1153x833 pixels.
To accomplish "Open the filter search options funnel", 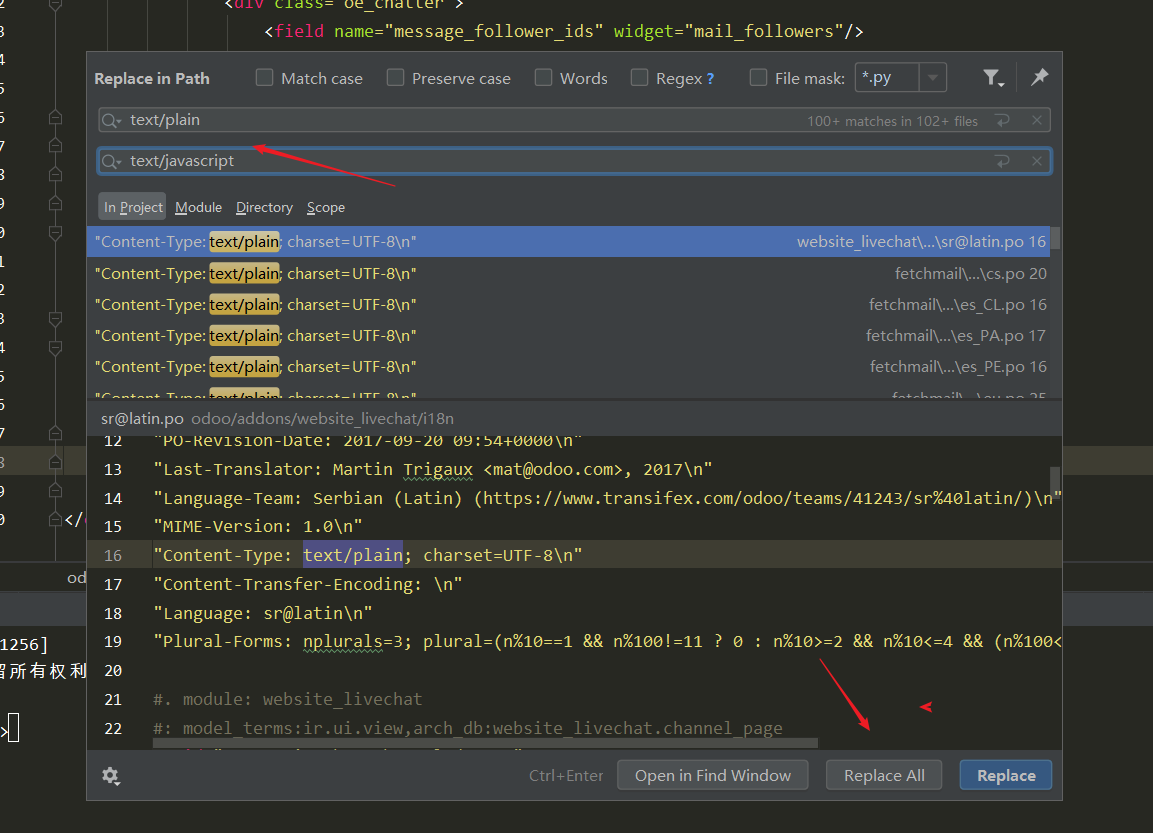I will coord(993,77).
